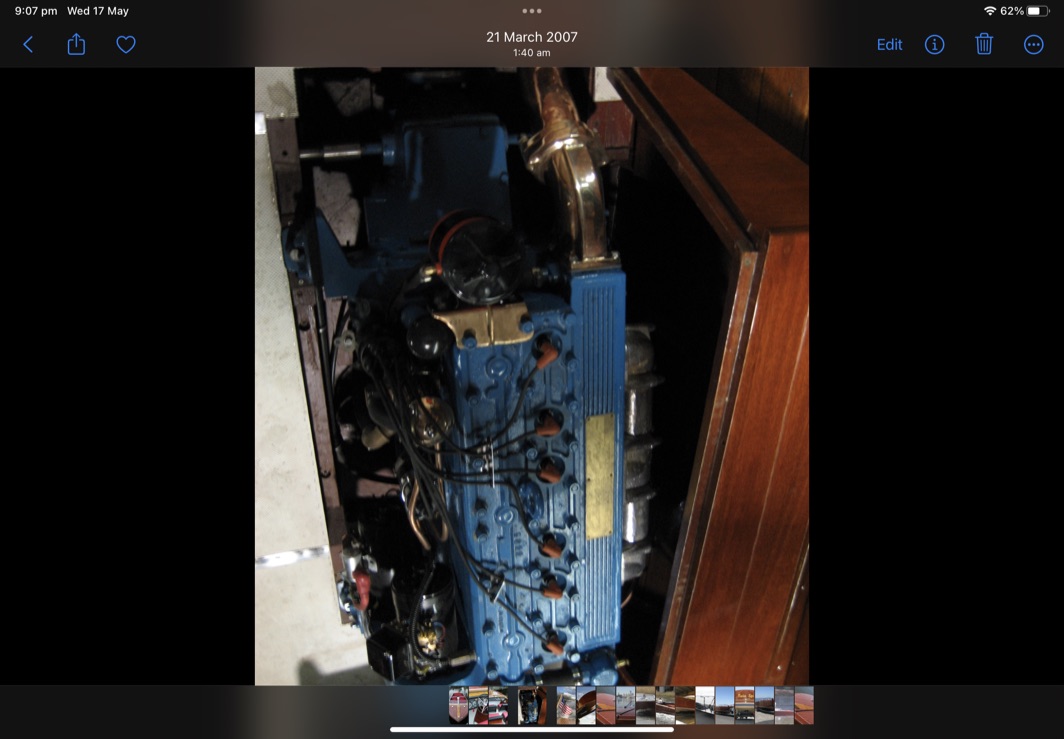Viewport: 1064px width, 739px height.
Task: Tap the battery indicator icon
Action: tap(1038, 11)
